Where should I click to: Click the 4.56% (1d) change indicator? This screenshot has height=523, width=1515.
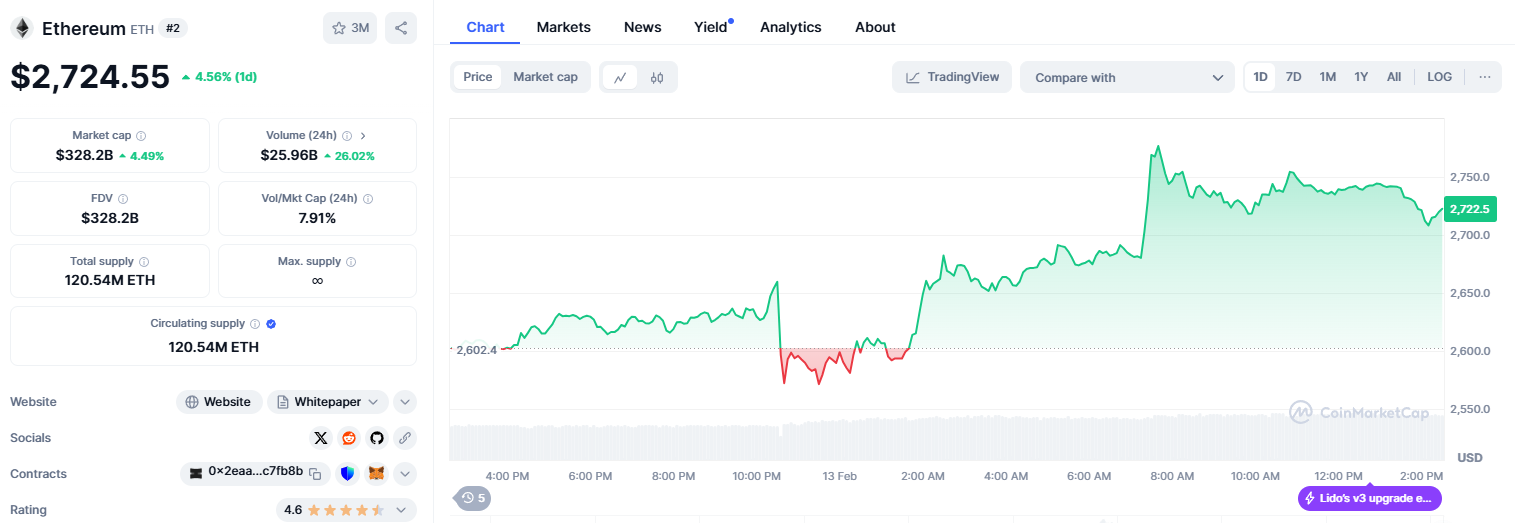(219, 77)
